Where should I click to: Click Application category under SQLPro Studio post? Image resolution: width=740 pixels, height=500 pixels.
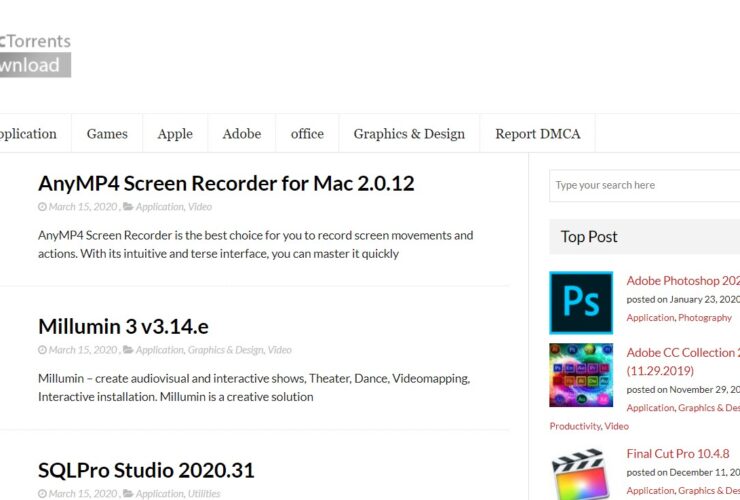[160, 493]
